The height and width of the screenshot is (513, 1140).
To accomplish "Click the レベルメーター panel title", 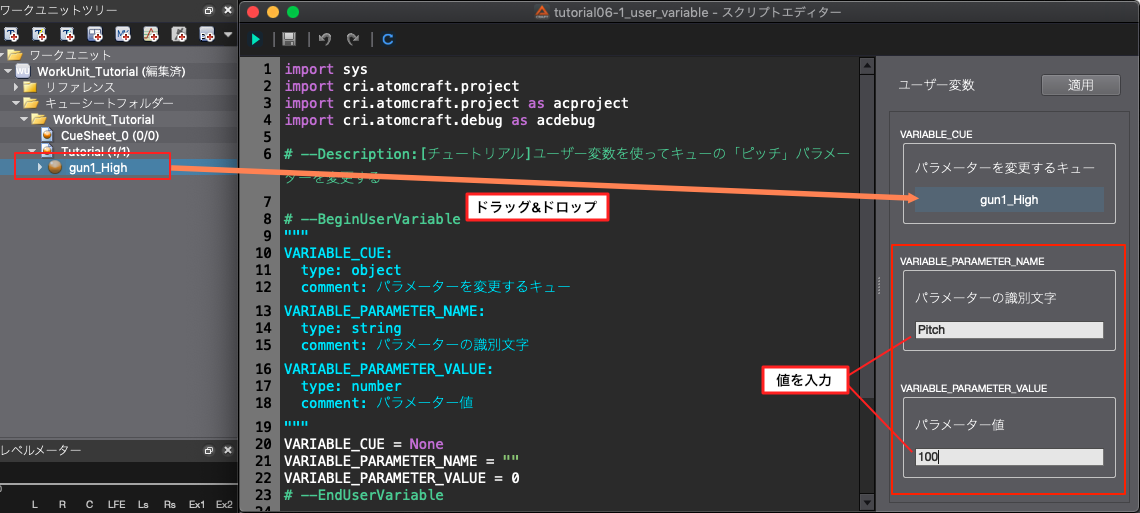I will (x=41, y=451).
